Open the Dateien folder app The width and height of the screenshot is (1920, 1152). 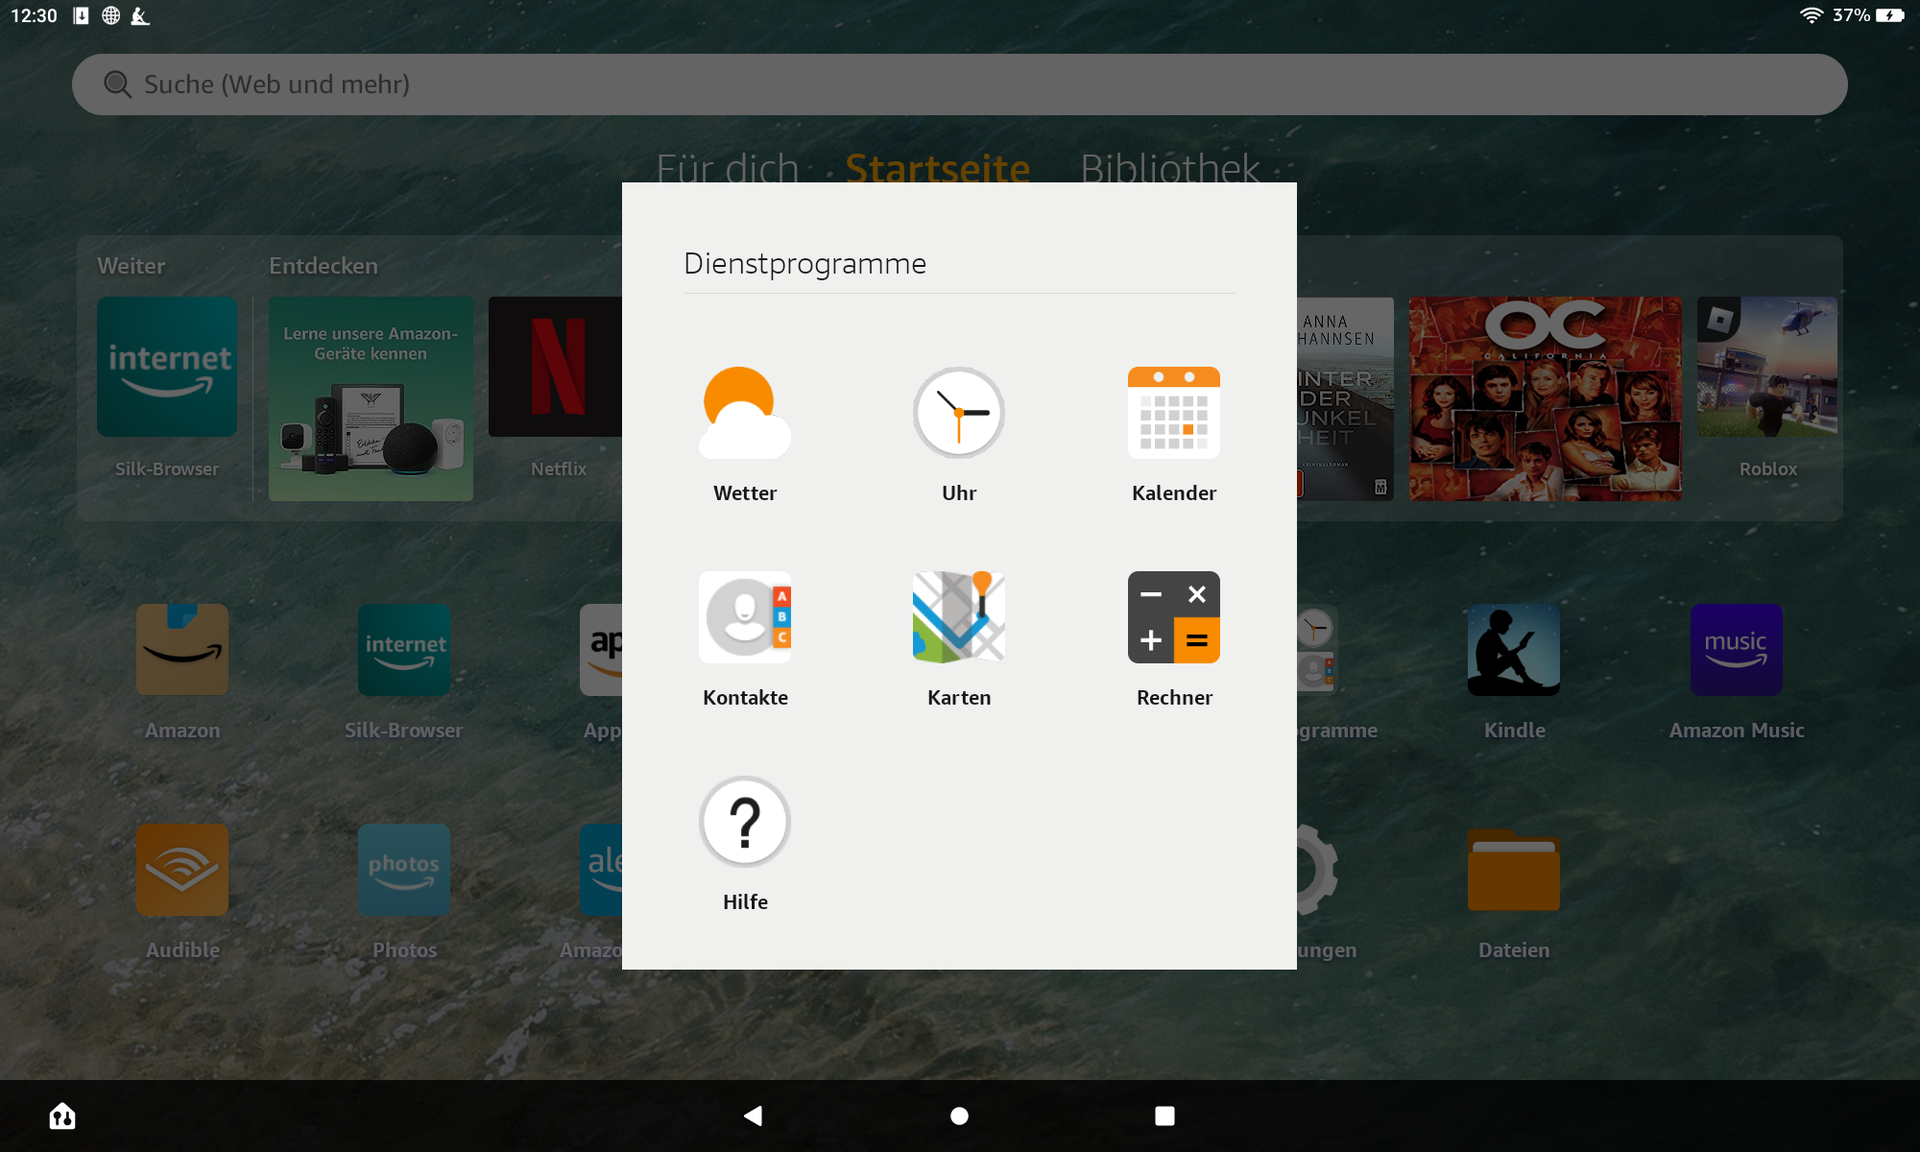point(1513,870)
